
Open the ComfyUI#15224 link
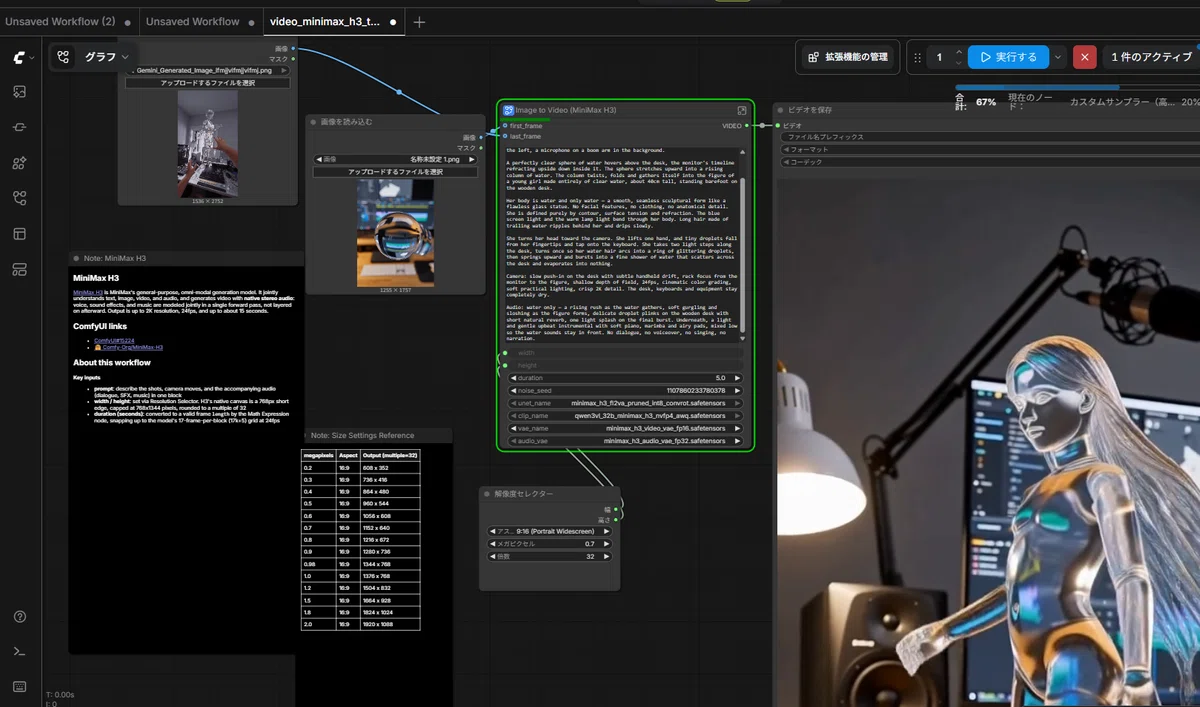(115, 340)
